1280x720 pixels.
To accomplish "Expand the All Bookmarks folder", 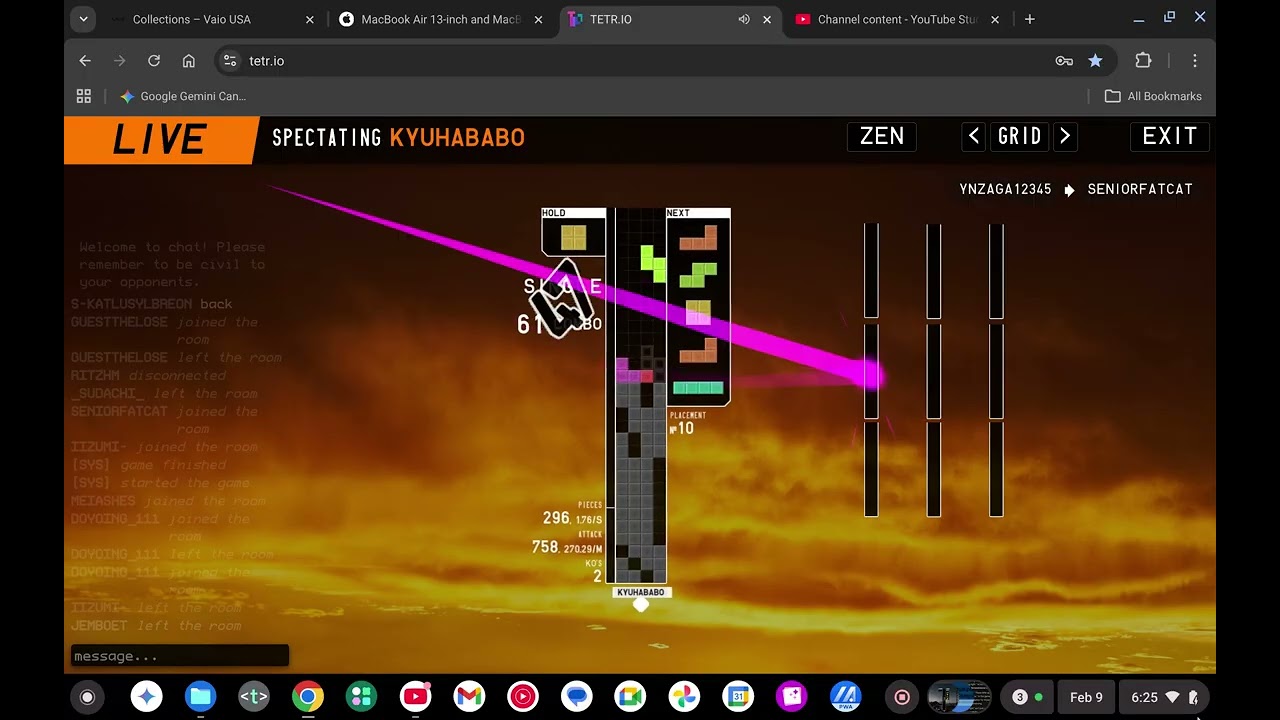I will [x=1153, y=96].
